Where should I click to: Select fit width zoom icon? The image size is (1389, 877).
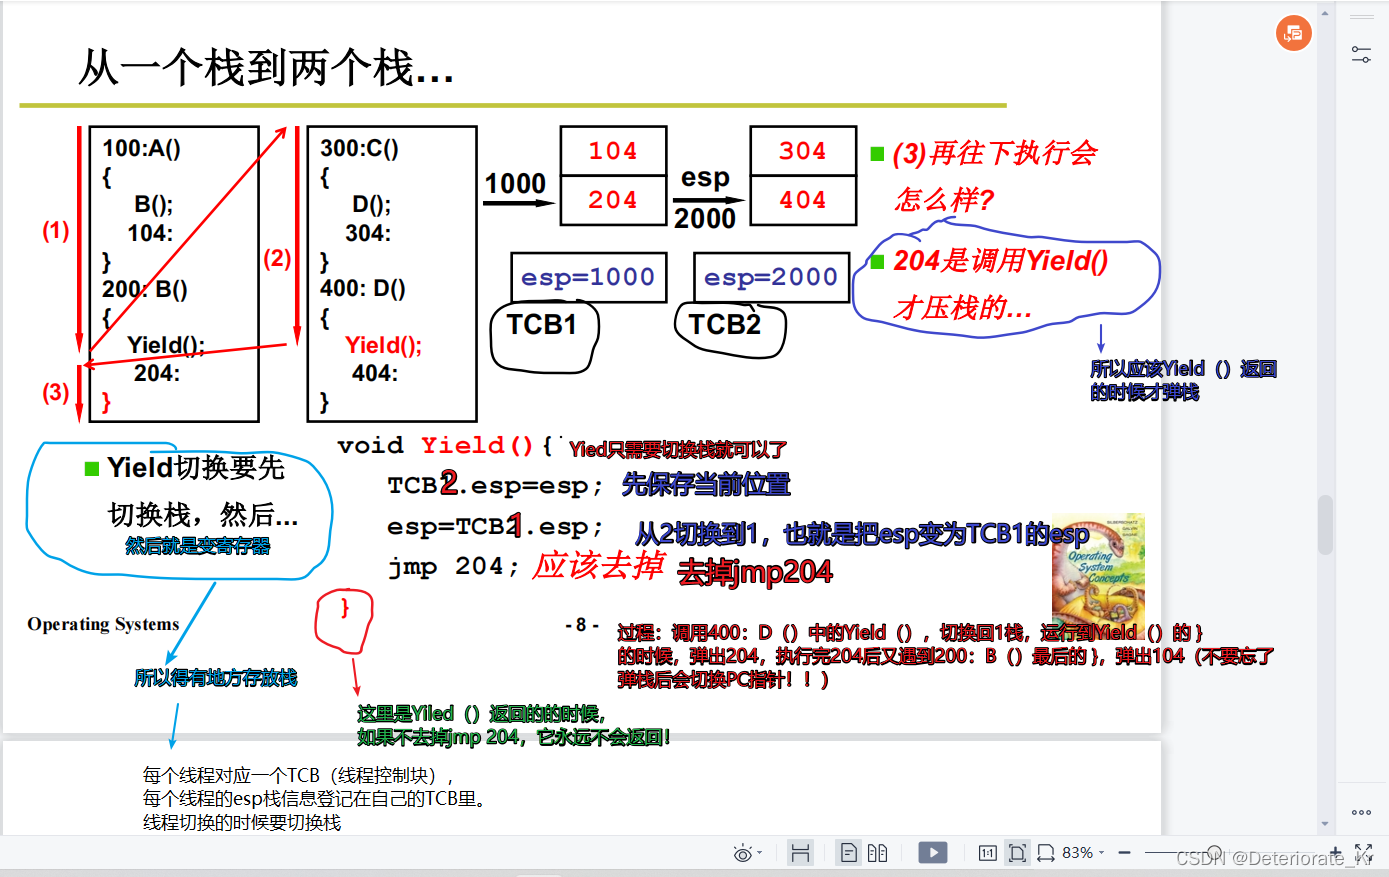tap(1046, 853)
